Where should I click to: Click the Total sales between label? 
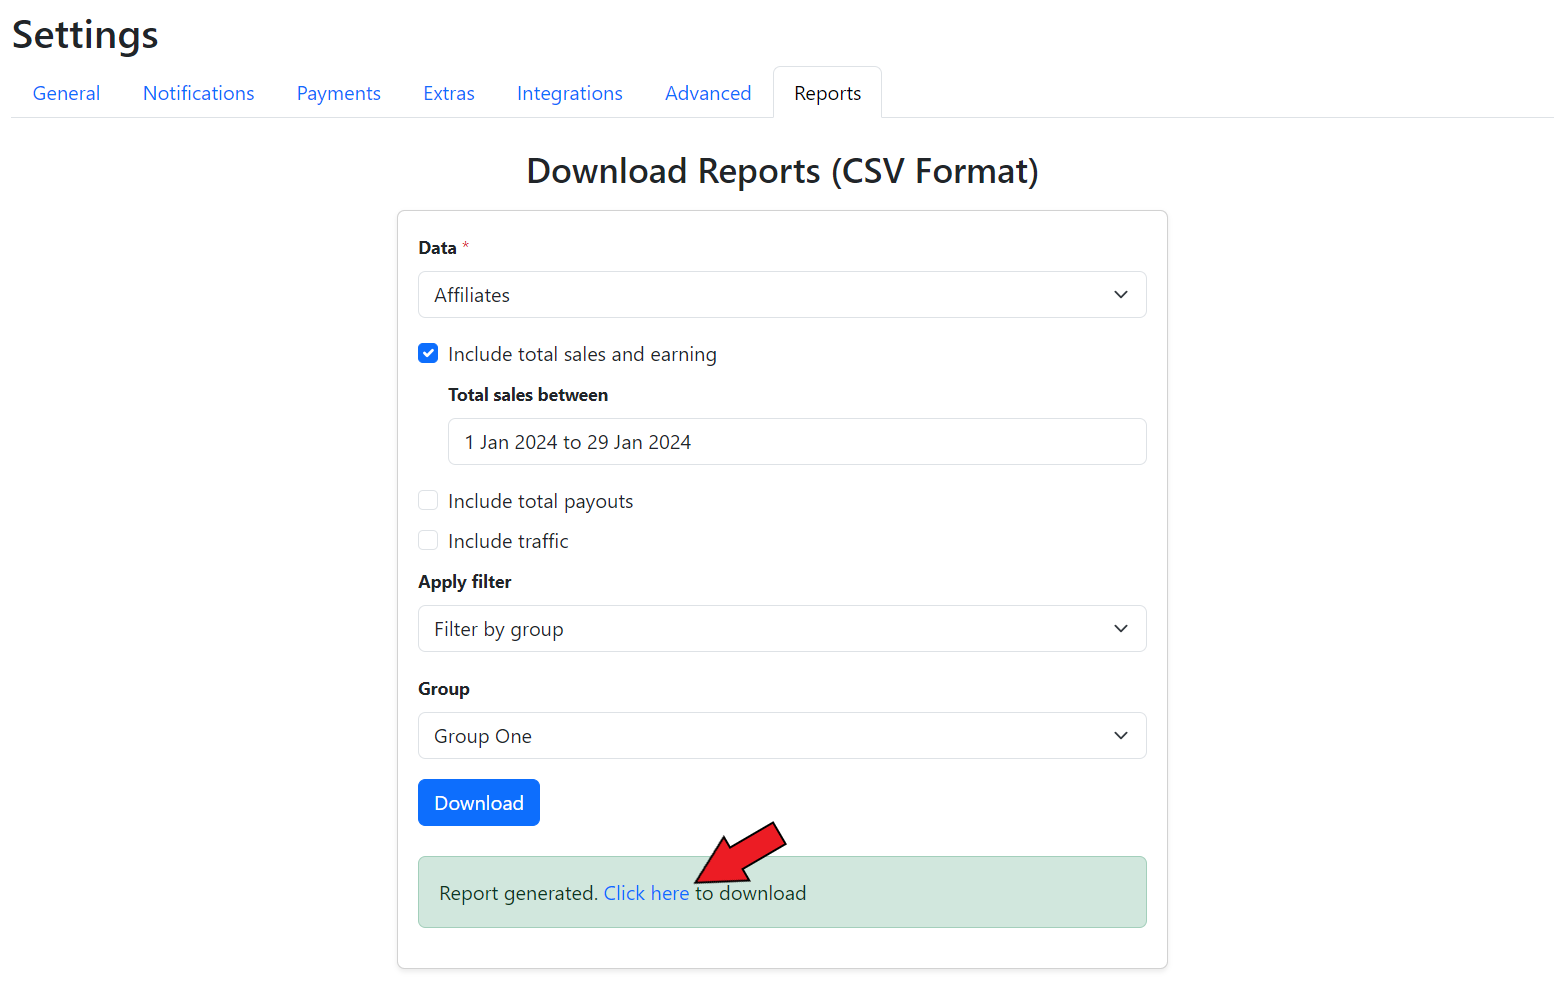(x=527, y=395)
